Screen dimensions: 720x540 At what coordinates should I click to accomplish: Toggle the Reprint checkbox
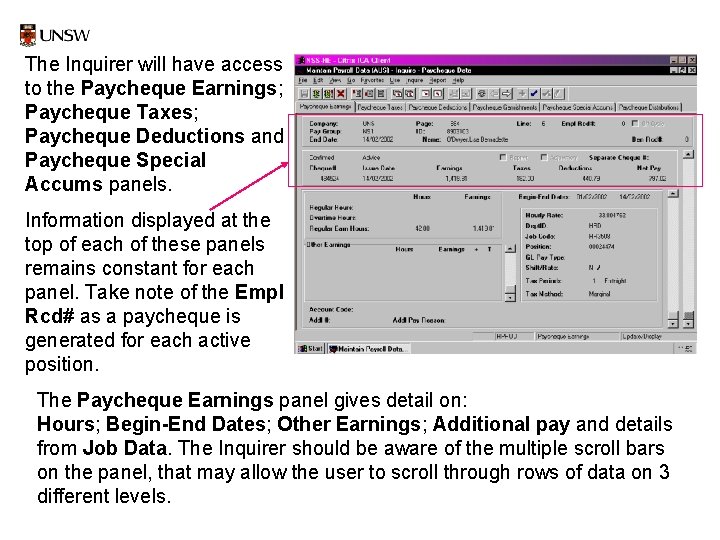(502, 157)
